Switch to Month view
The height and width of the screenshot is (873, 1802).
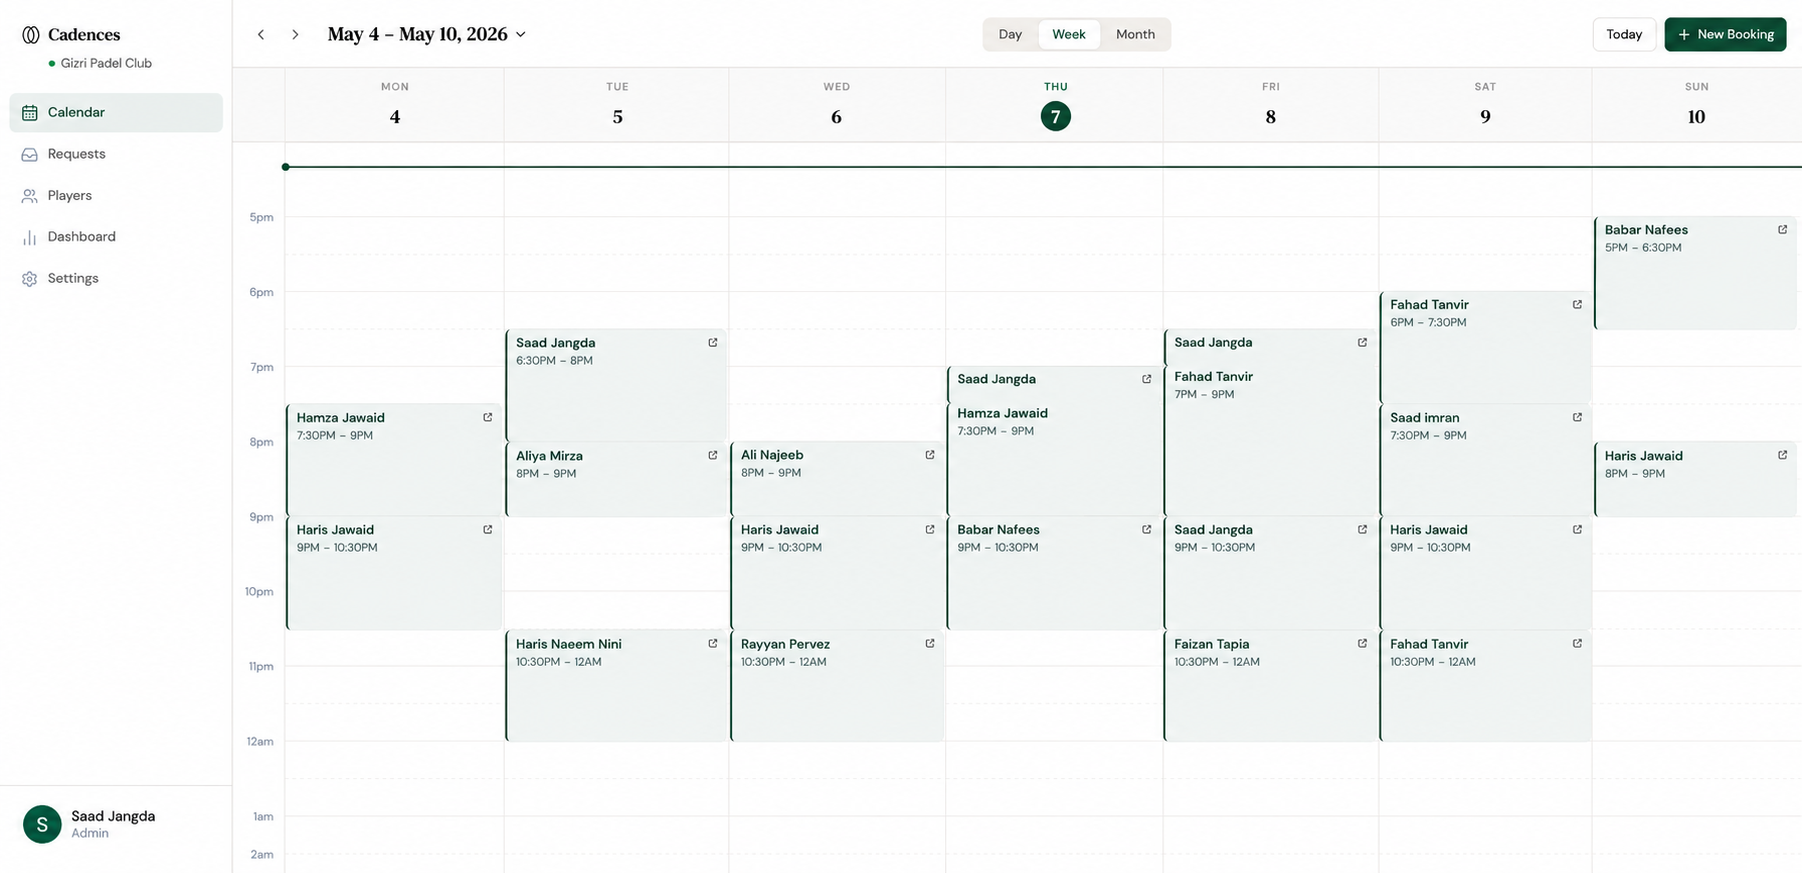click(x=1135, y=35)
